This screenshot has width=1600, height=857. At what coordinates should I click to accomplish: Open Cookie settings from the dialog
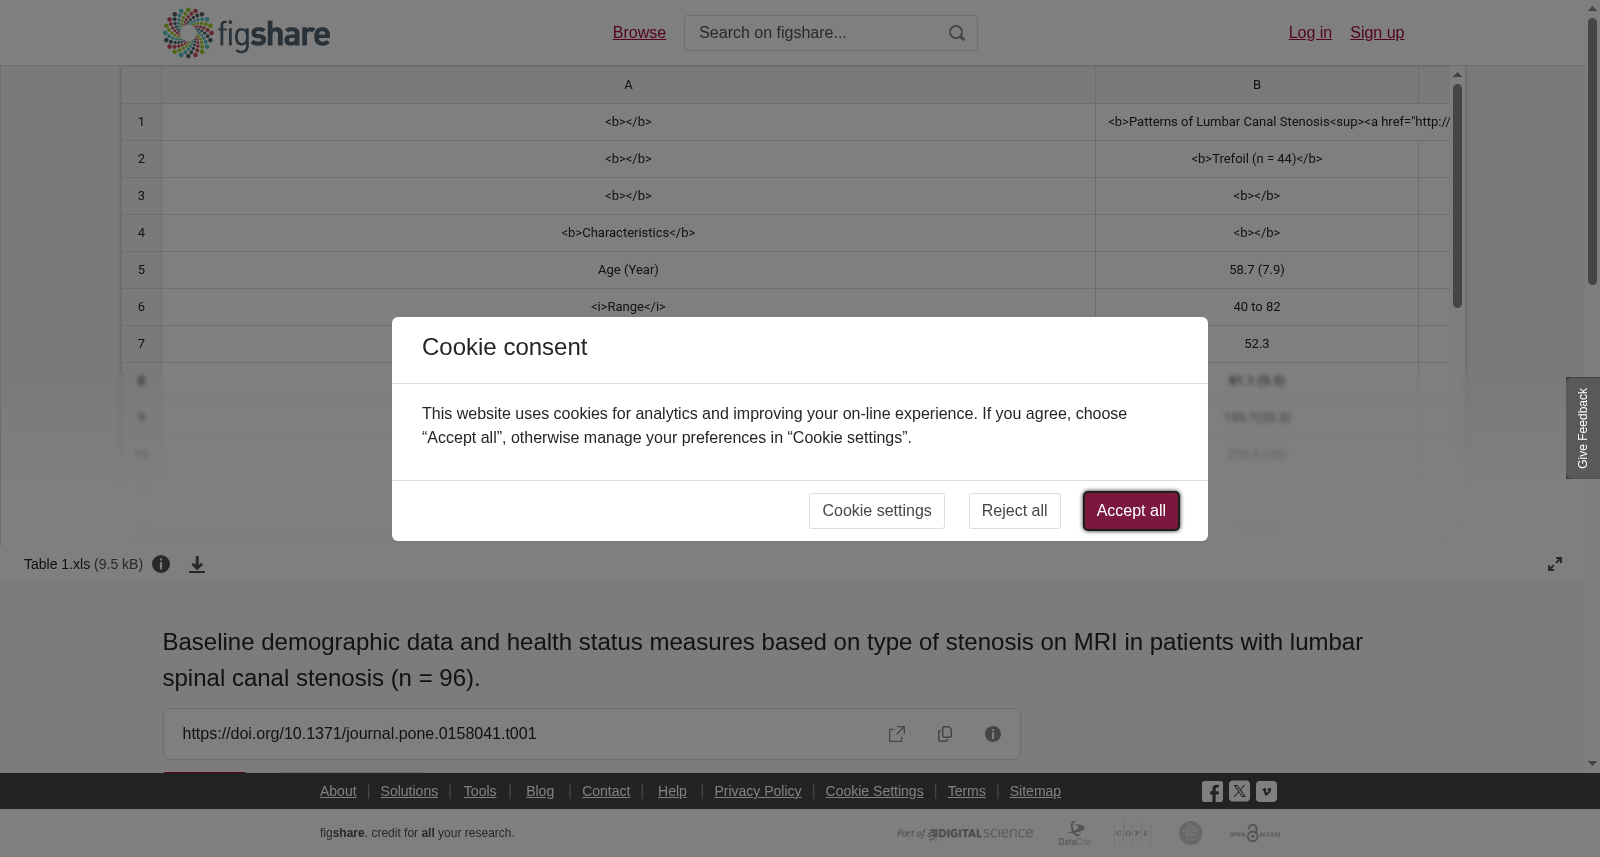[877, 511]
